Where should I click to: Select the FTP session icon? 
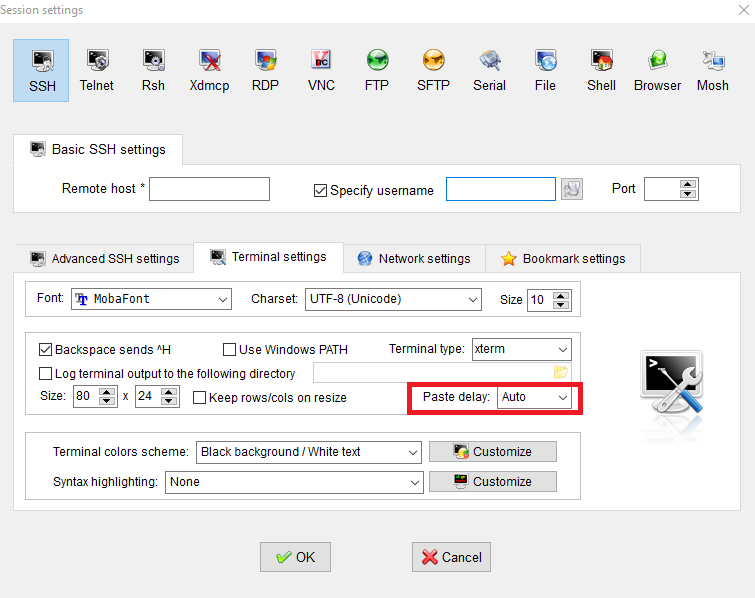[x=377, y=70]
